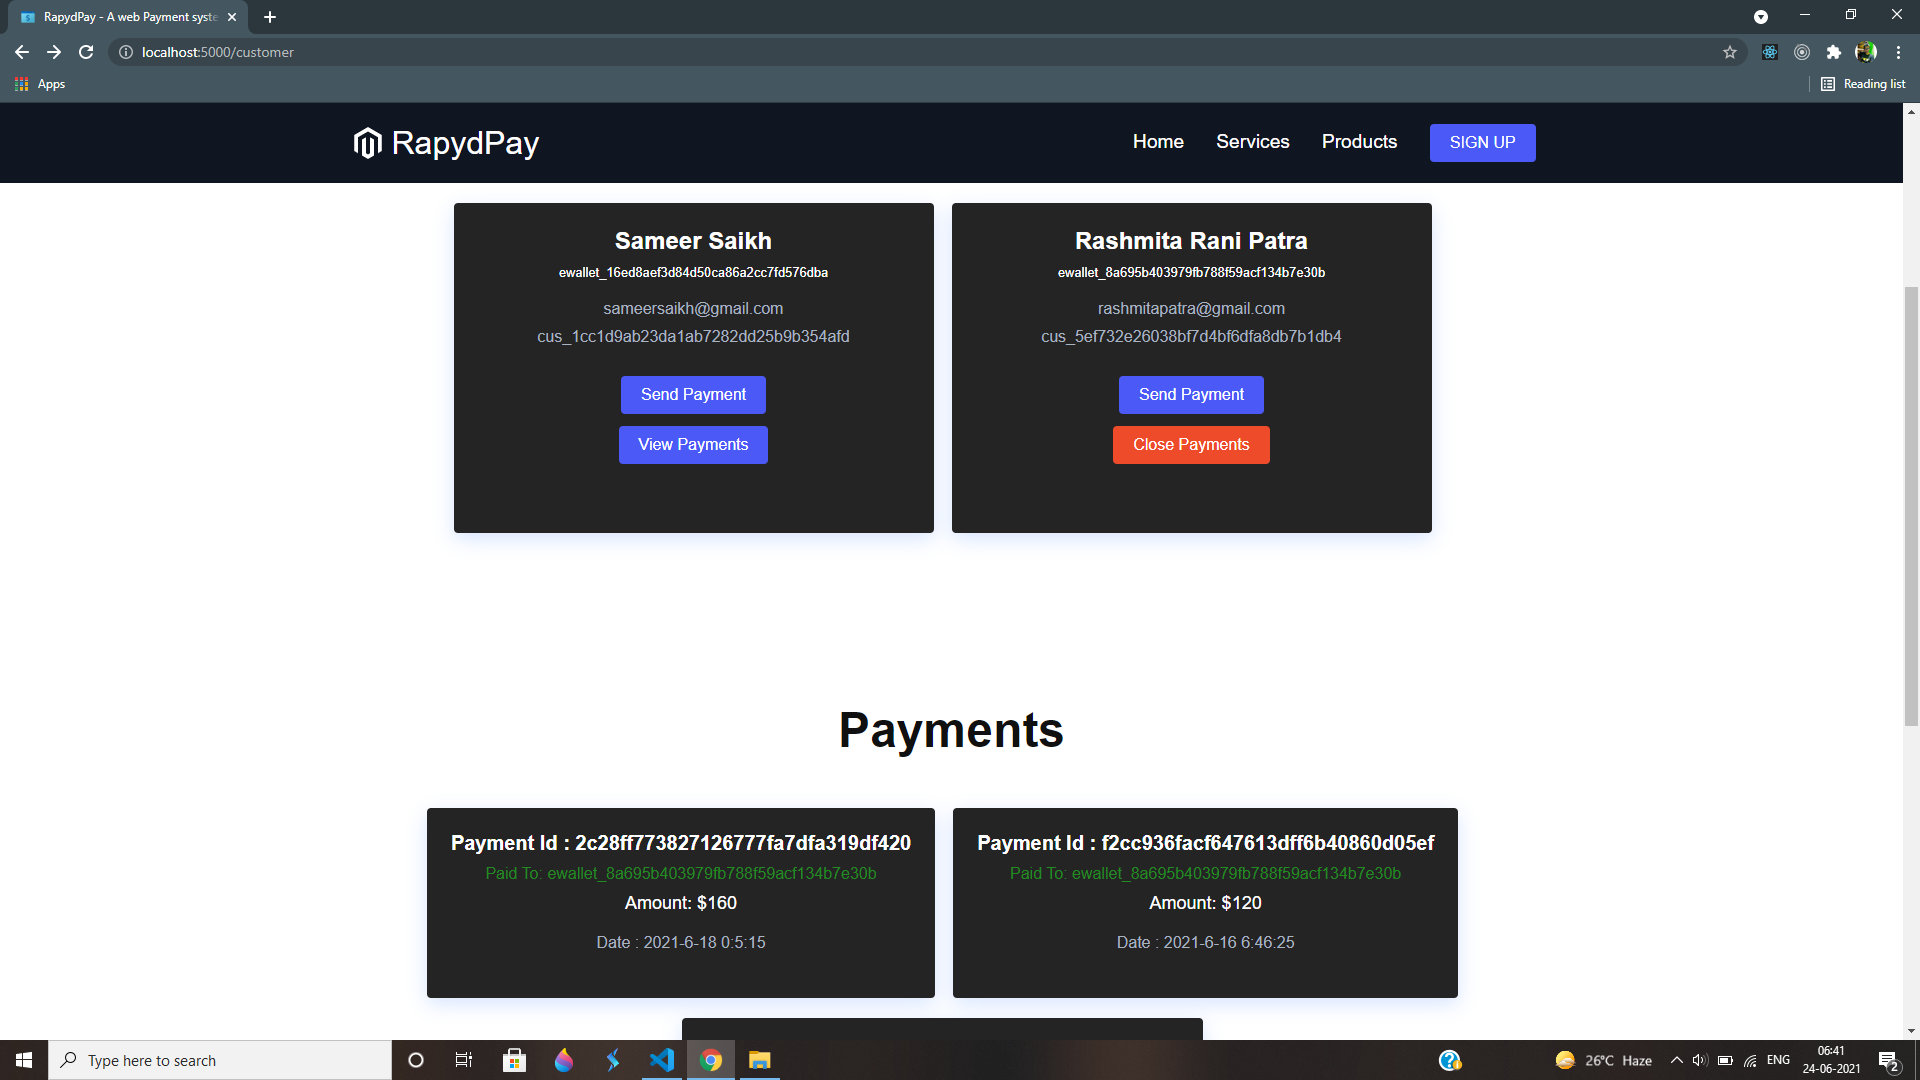Reload the page

click(x=86, y=52)
